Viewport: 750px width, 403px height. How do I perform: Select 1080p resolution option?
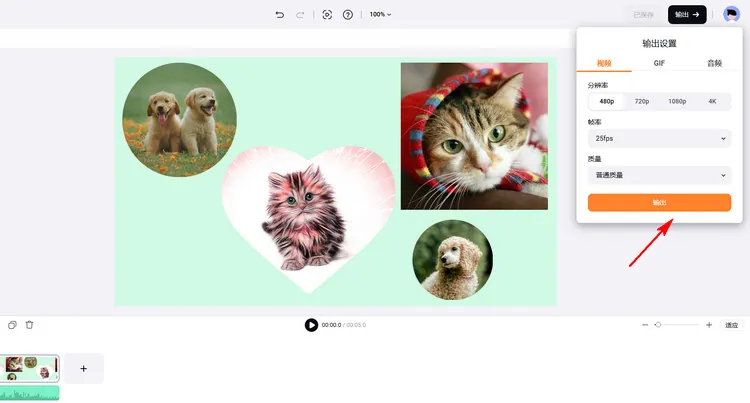[677, 102]
